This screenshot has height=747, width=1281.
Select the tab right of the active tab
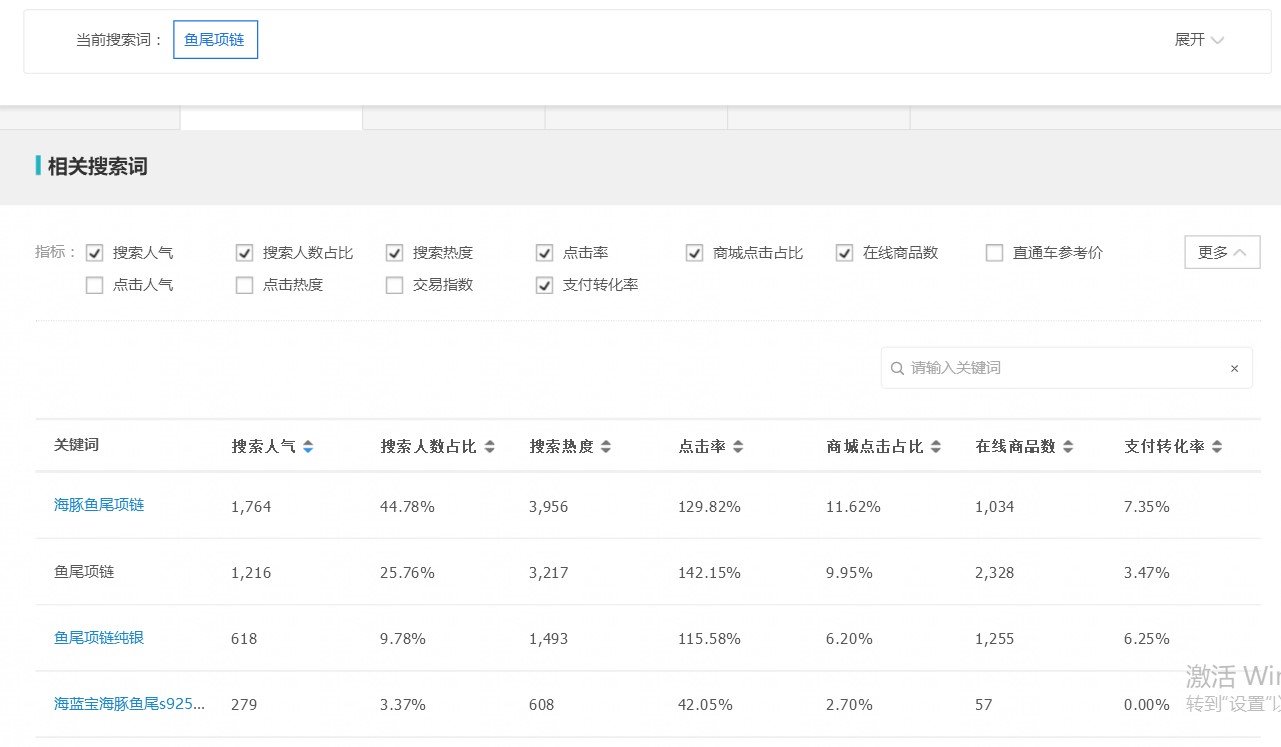(x=453, y=117)
